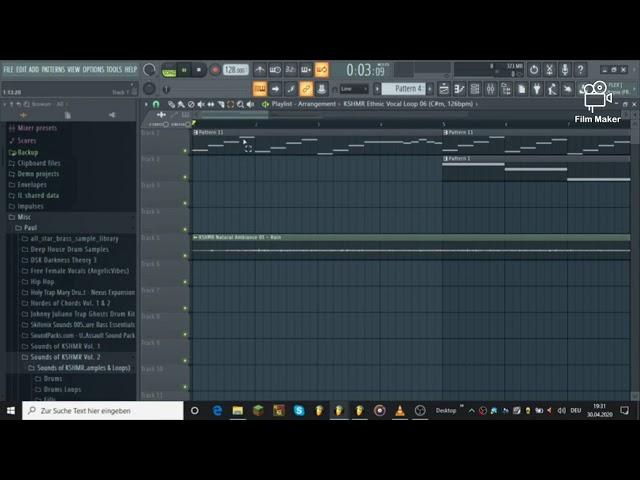Screen dimensions: 640x480
Task: Select the playlist Zoom tool
Action: tap(240, 104)
